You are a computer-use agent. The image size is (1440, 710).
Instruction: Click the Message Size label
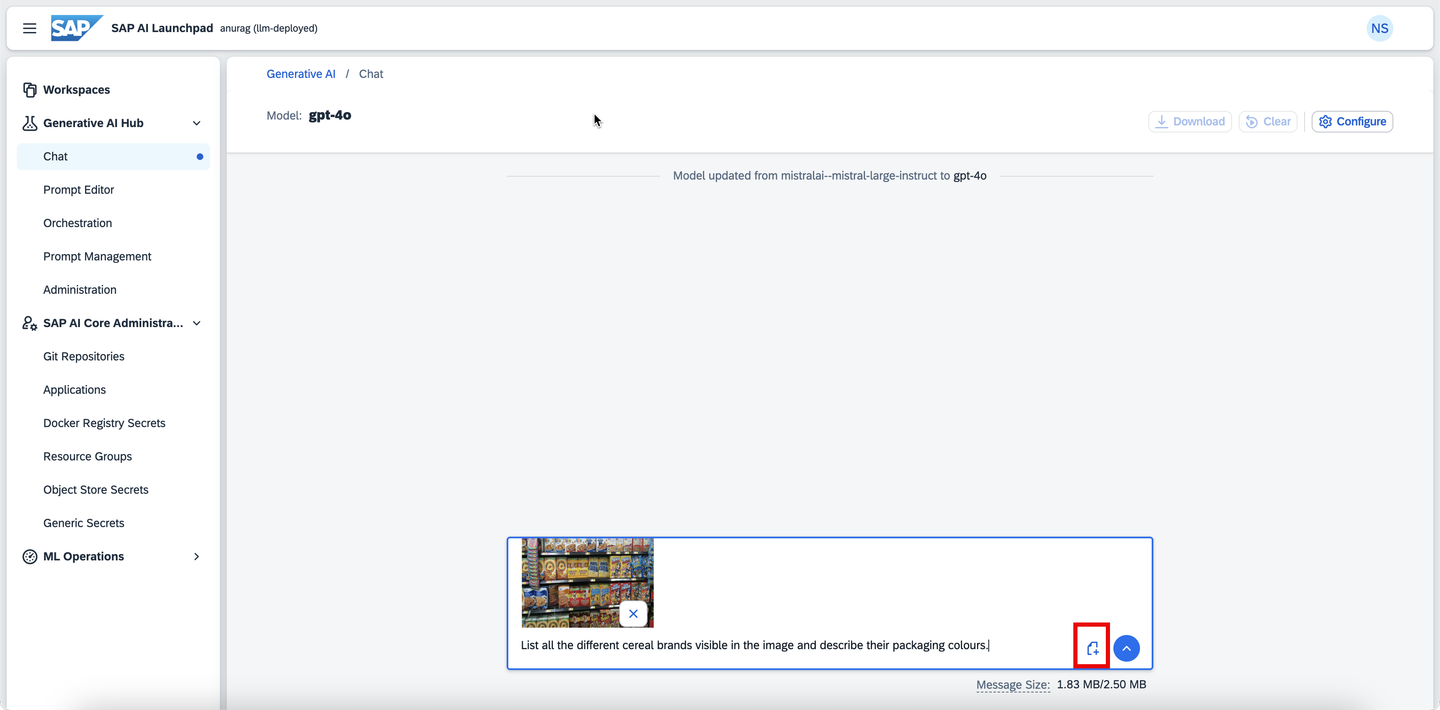click(1013, 685)
